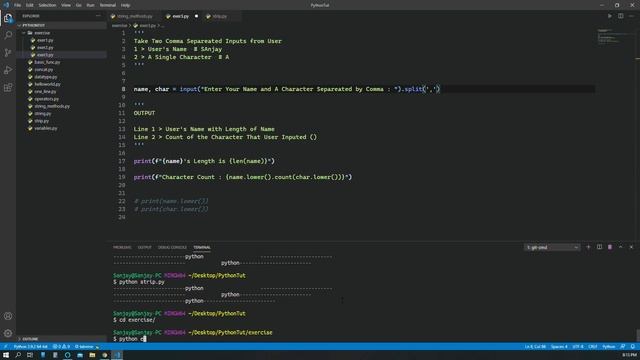Open string_methods.py in the explorer

(x=52, y=106)
